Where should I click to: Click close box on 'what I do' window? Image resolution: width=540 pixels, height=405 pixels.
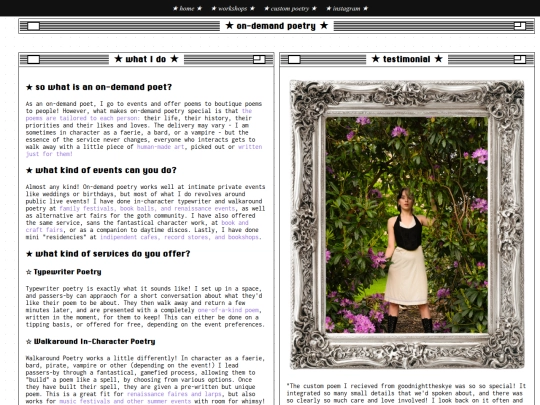(33, 59)
